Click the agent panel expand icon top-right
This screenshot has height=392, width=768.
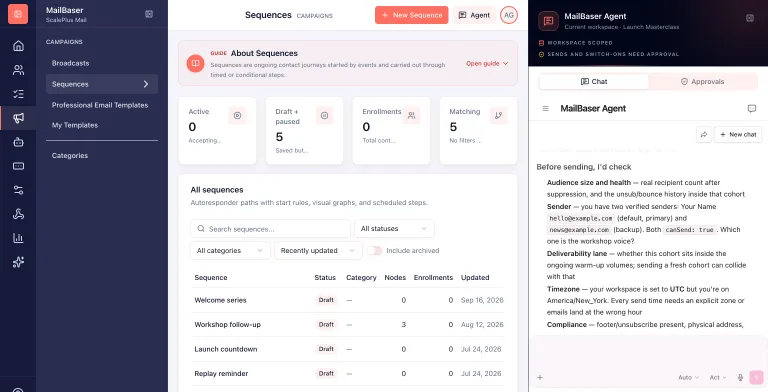[749, 18]
